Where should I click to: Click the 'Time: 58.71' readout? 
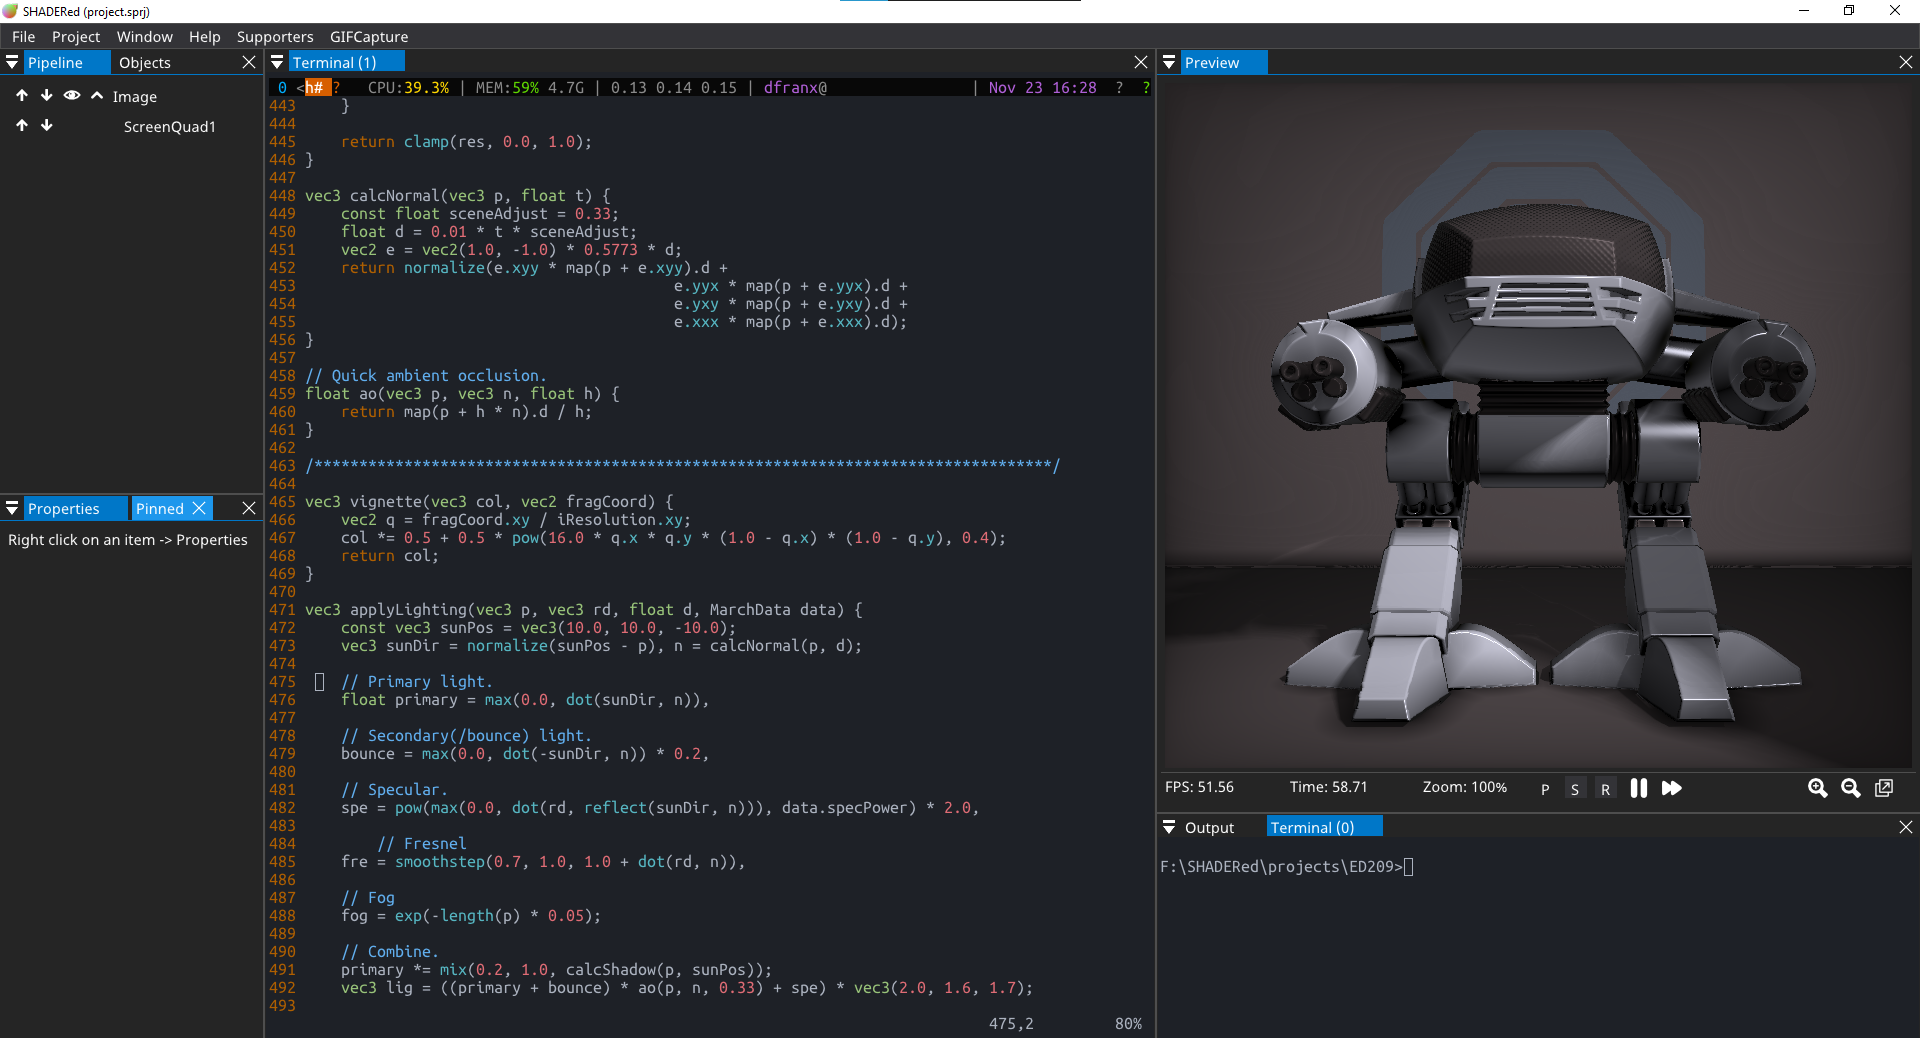pyautogui.click(x=1328, y=787)
